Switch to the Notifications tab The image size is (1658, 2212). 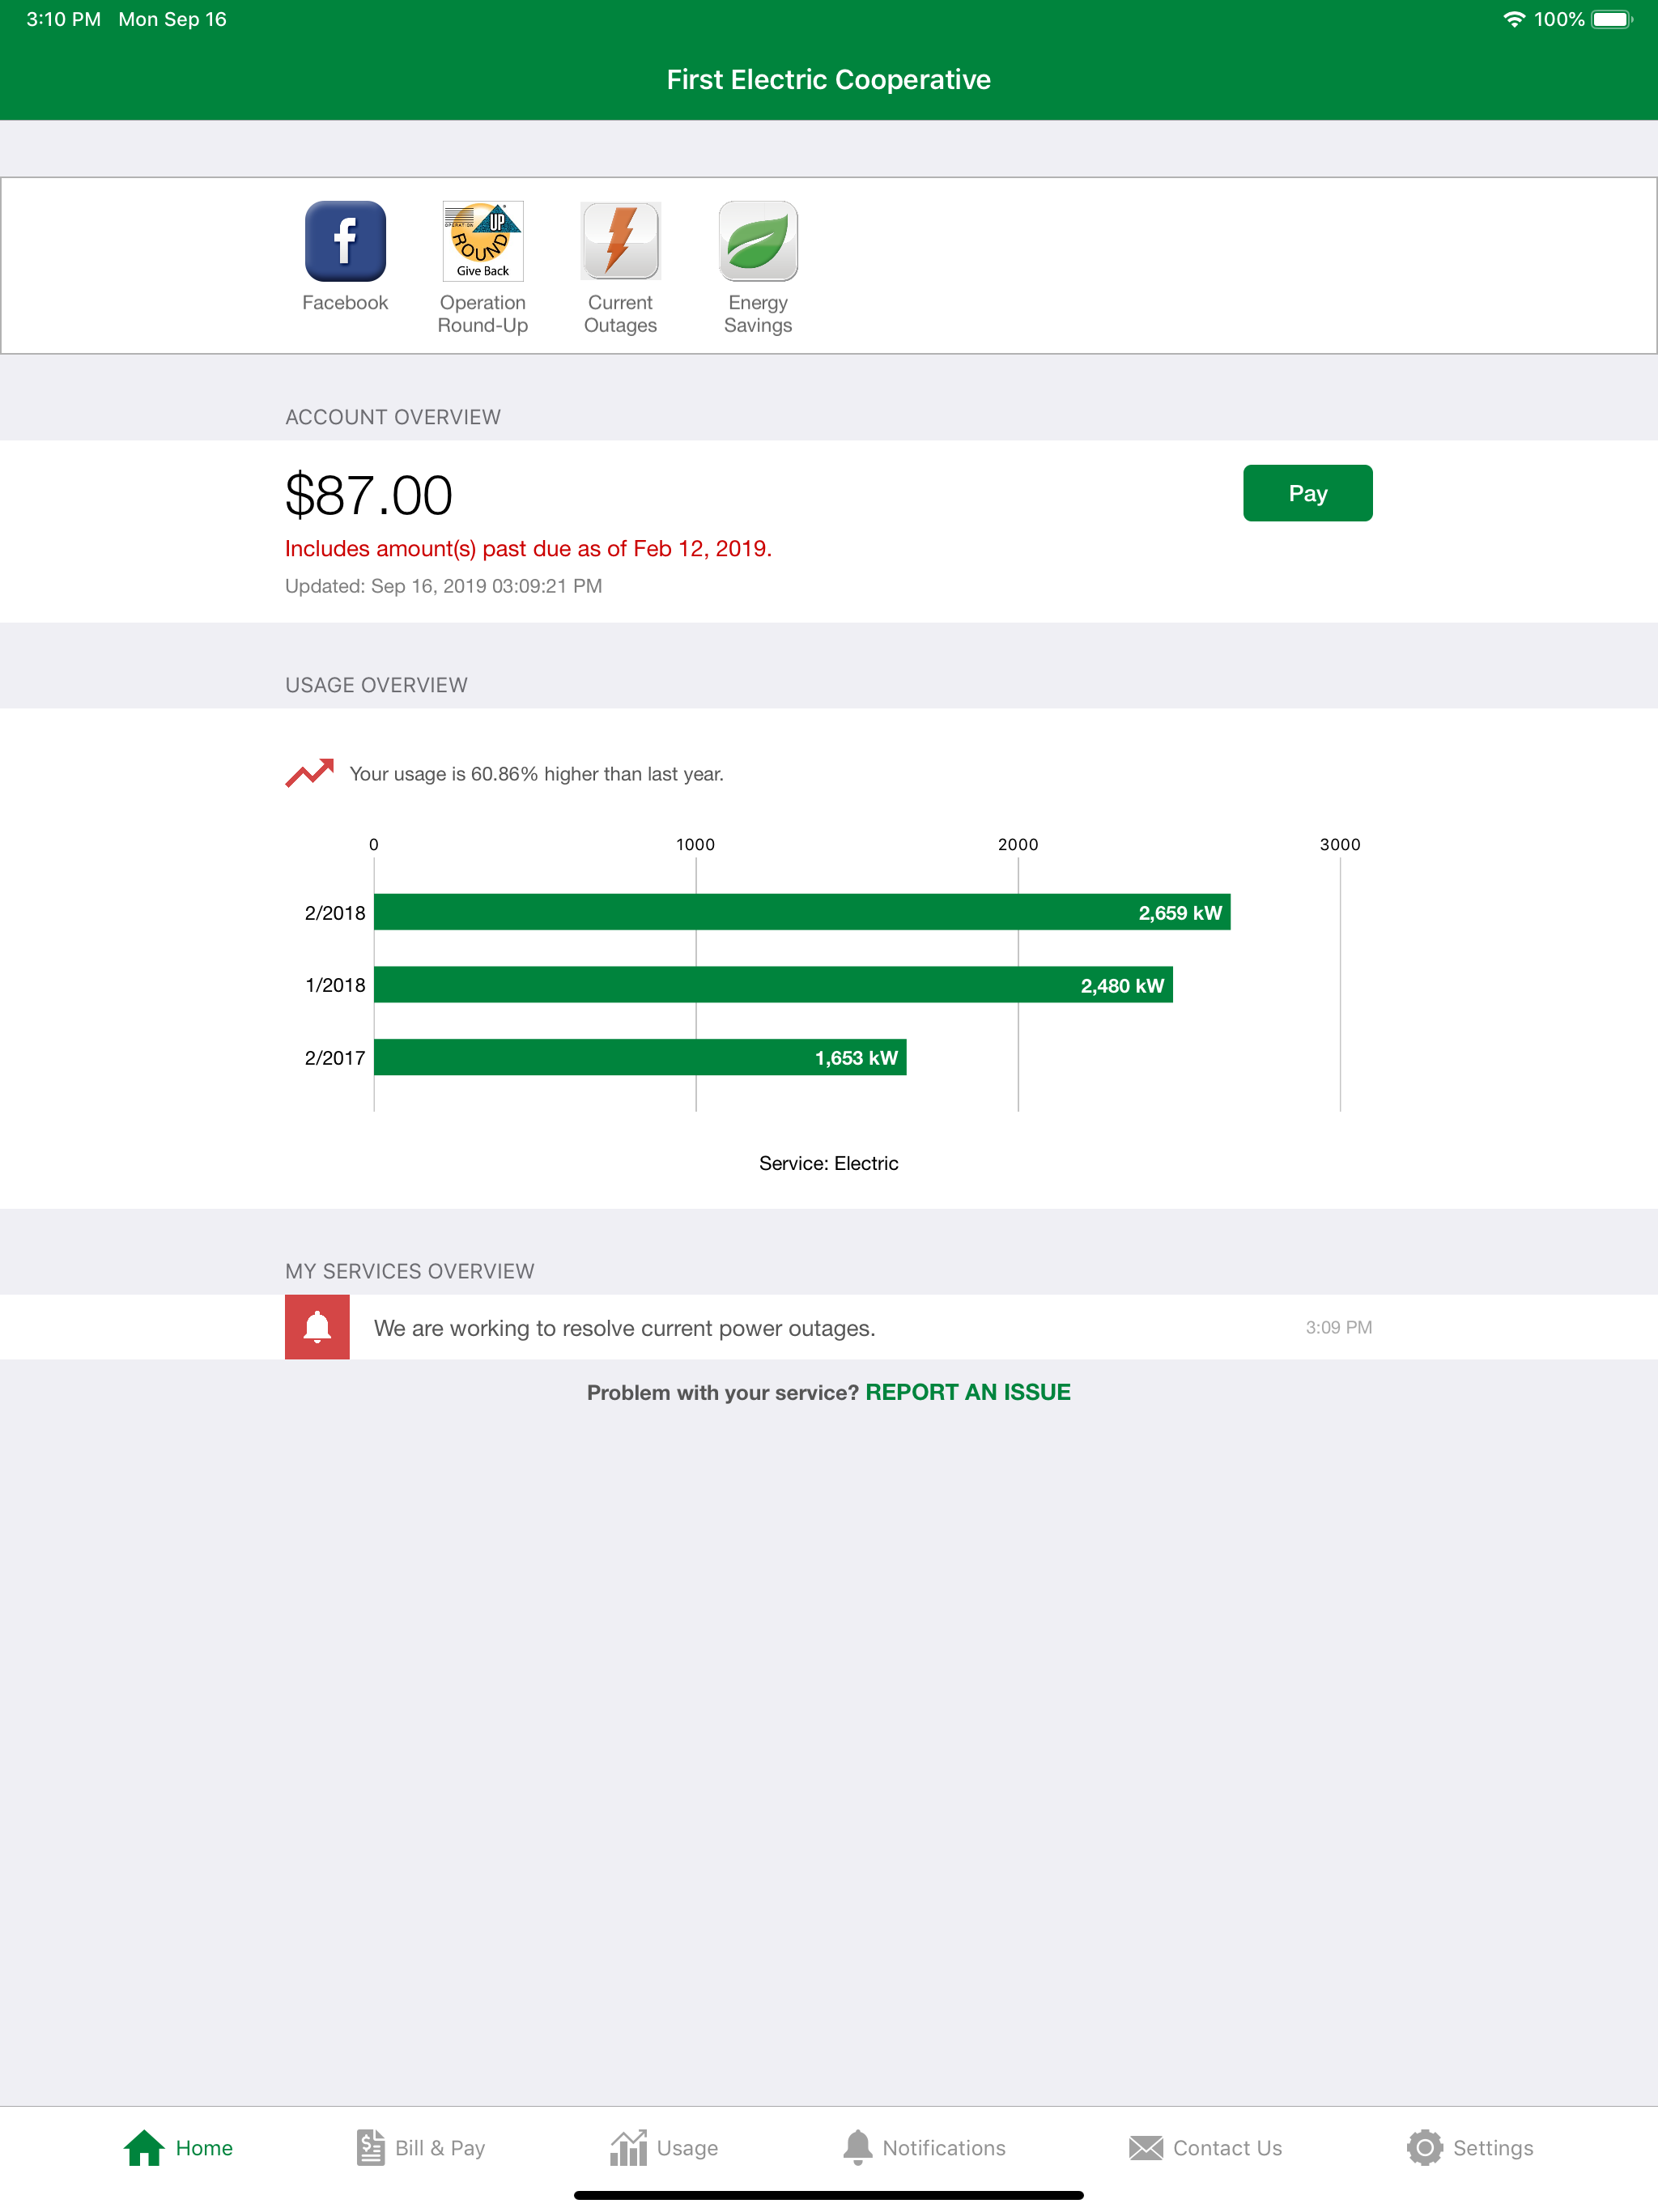pyautogui.click(x=924, y=2147)
